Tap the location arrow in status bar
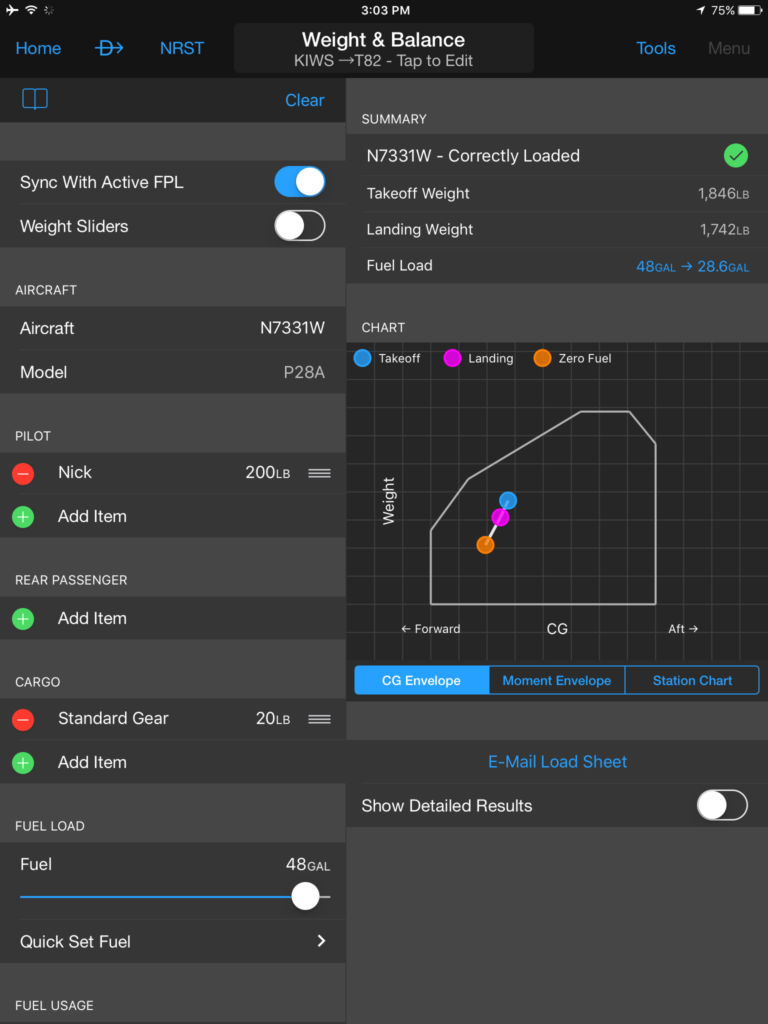 701,10
